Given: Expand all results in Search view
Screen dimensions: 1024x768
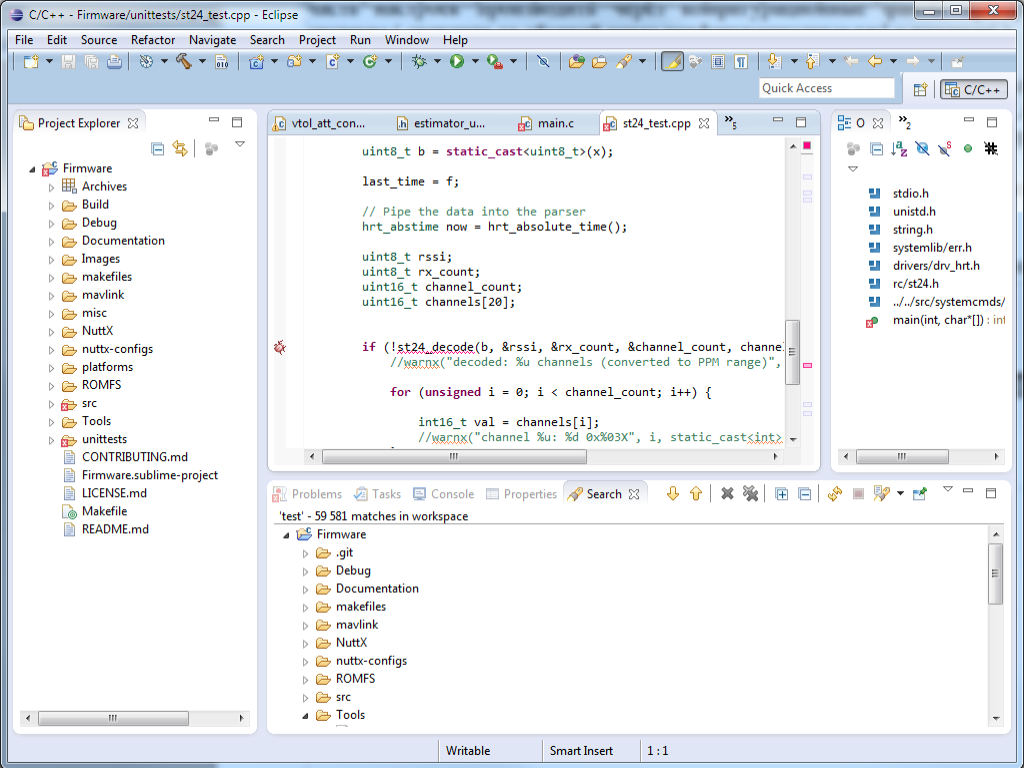Looking at the screenshot, I should (x=782, y=494).
